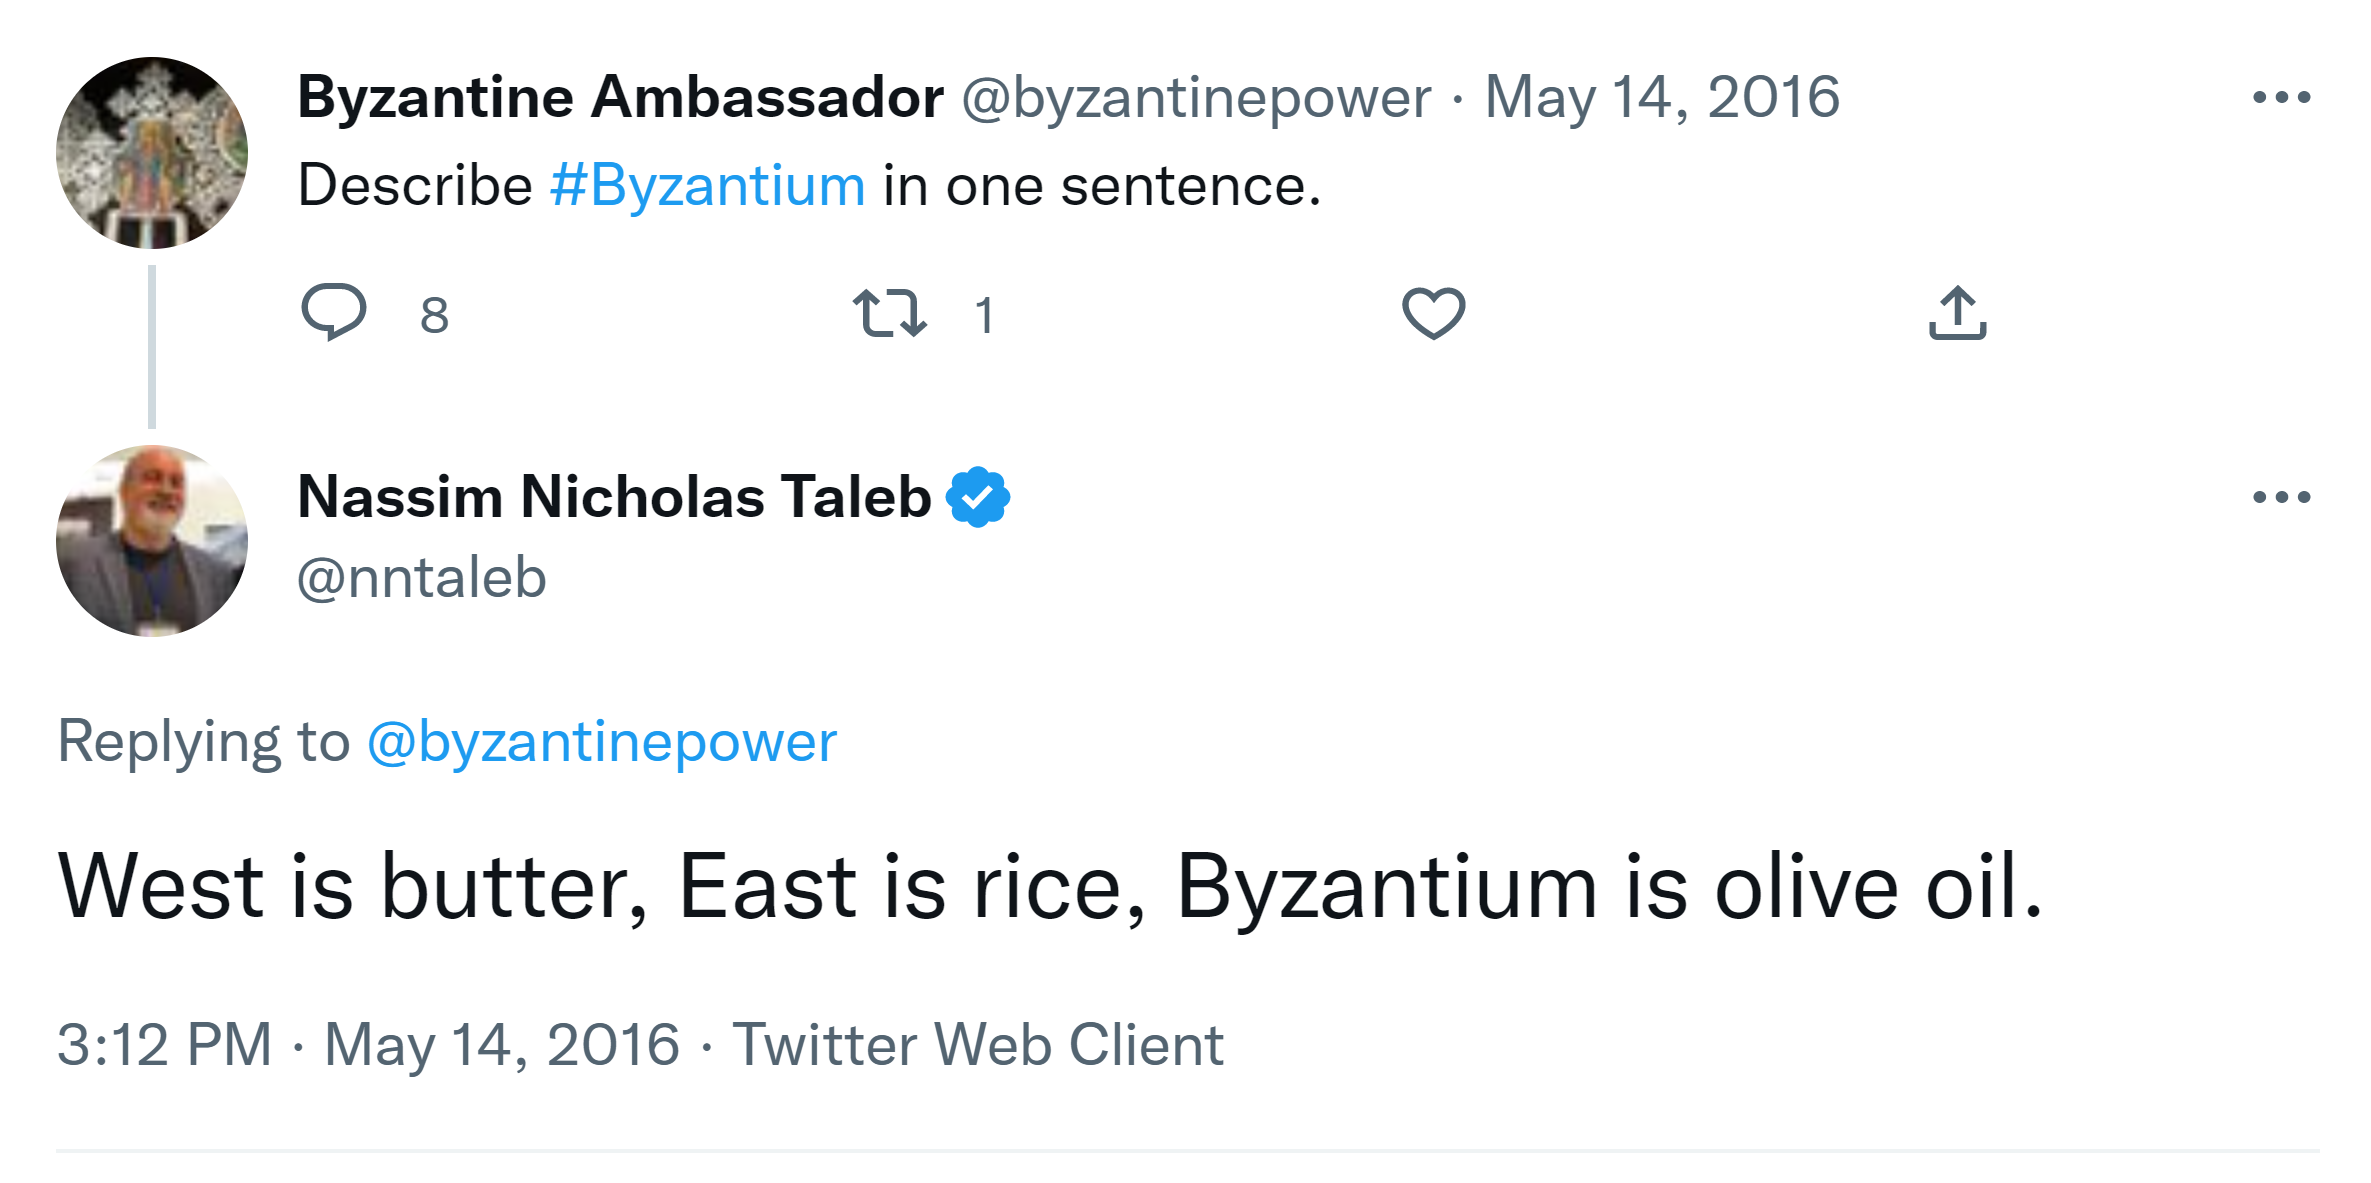Click the blue verified badge

pos(978,497)
